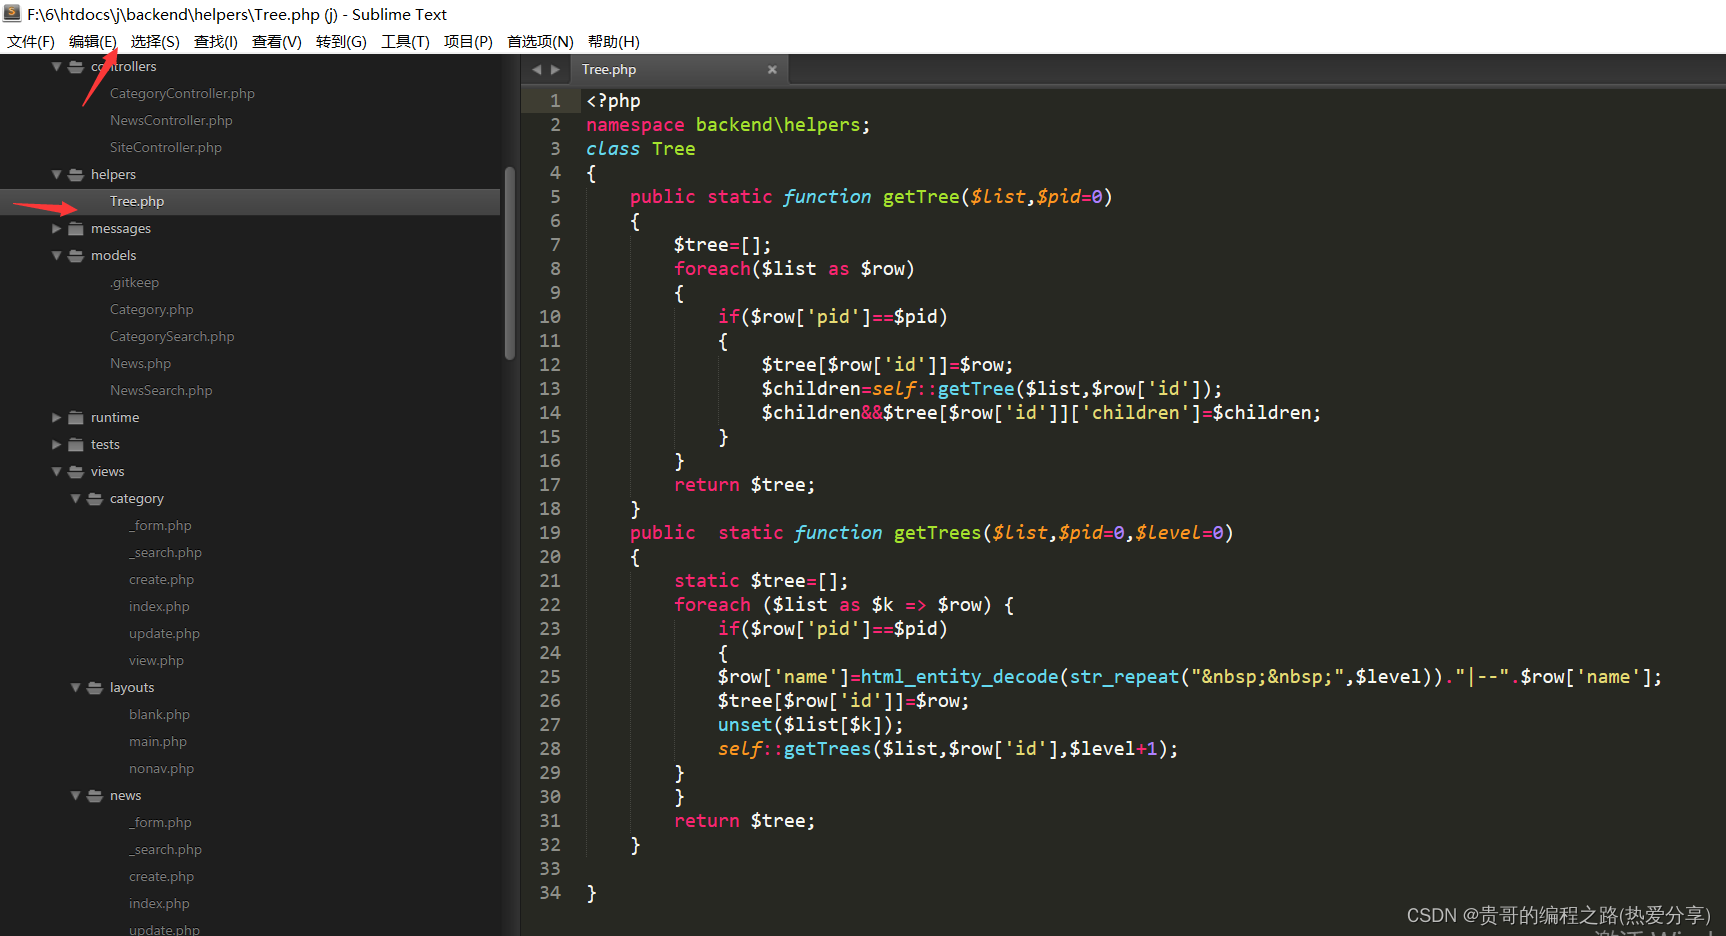Select the Tree.php editor tab
The width and height of the screenshot is (1726, 936).
pos(679,70)
